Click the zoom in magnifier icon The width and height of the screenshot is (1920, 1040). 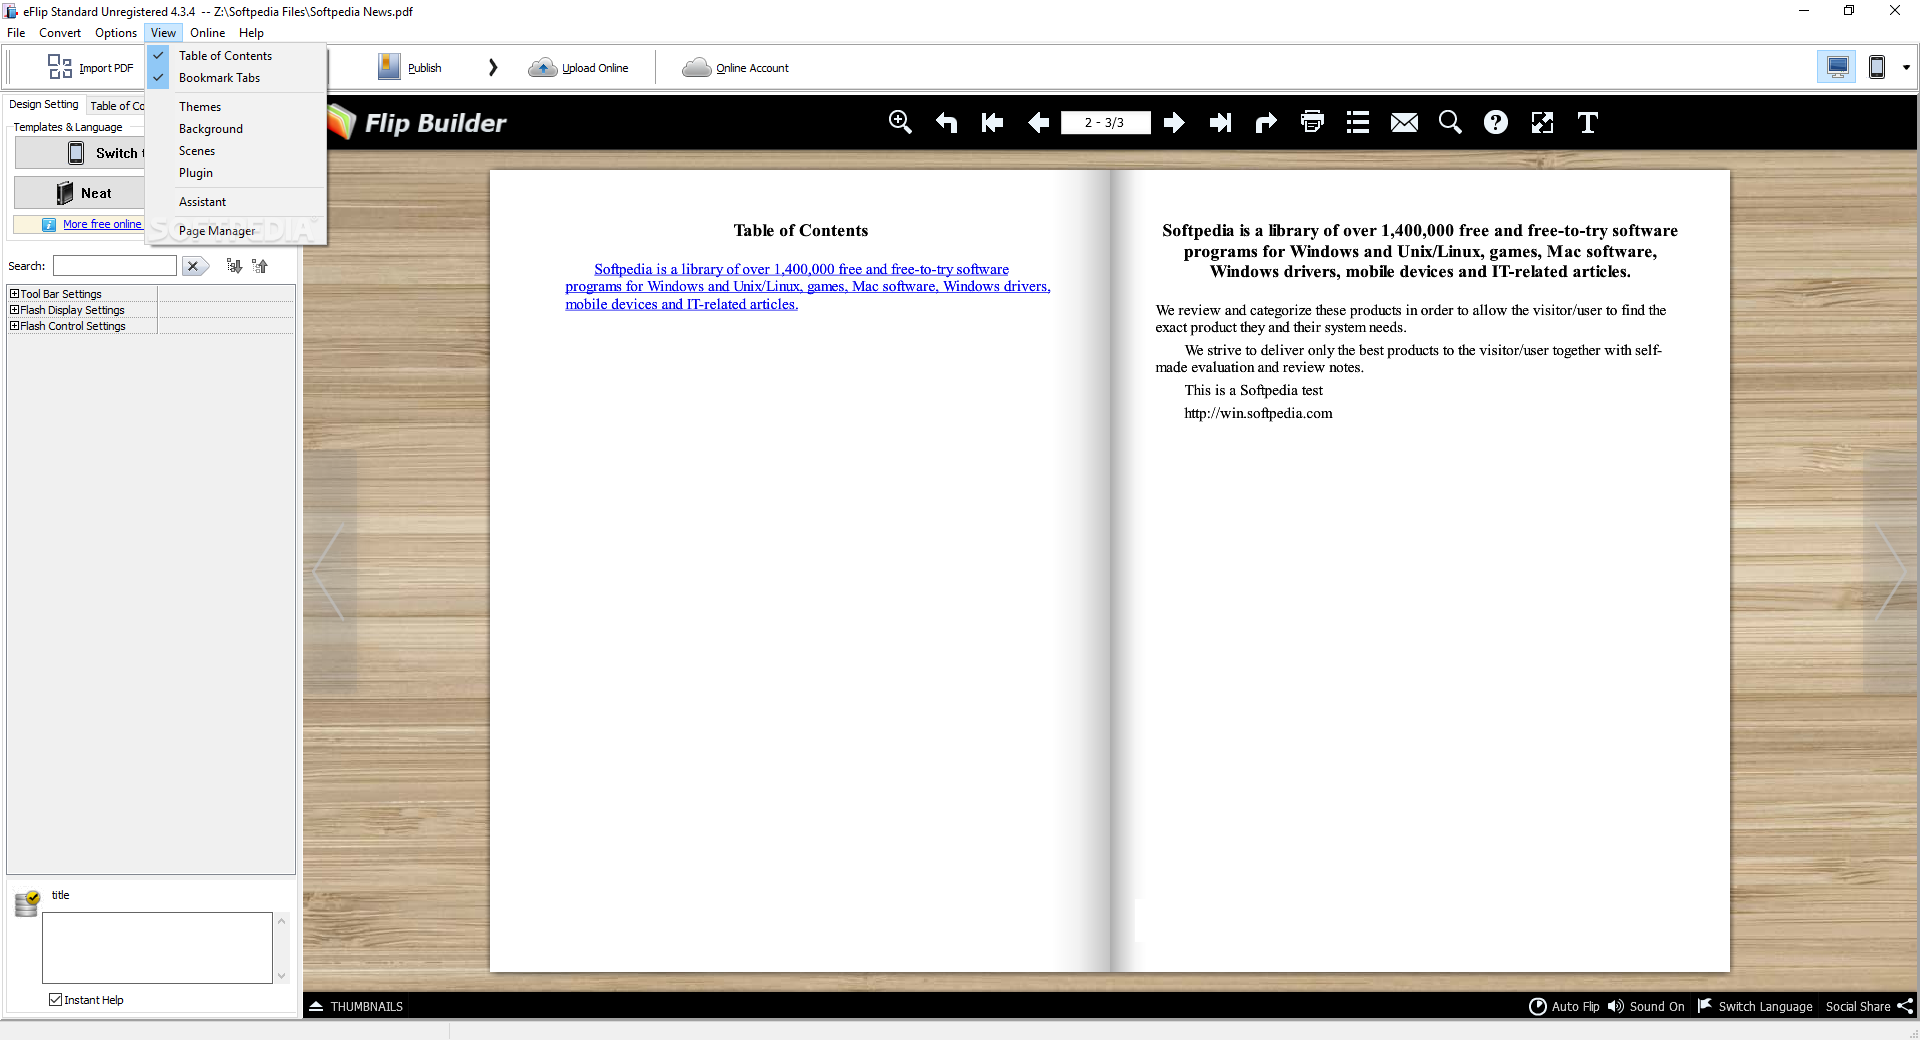[x=900, y=122]
